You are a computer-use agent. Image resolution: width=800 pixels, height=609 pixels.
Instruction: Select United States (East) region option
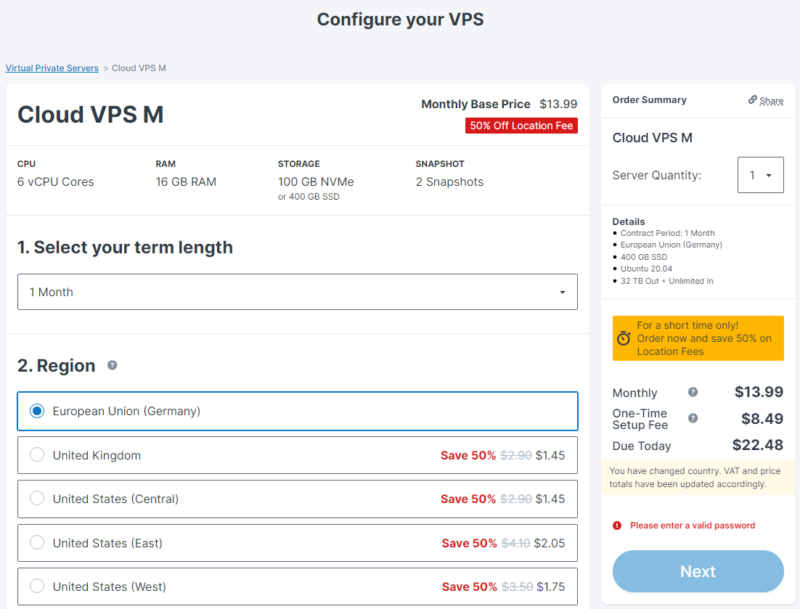pos(37,543)
